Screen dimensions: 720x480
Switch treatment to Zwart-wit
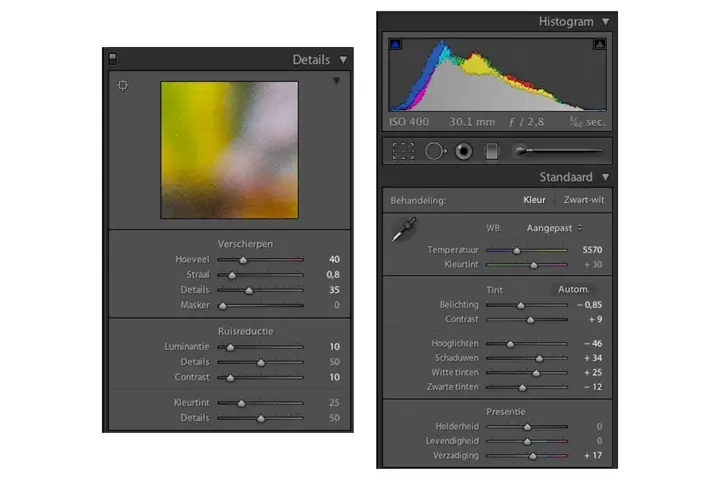pyautogui.click(x=583, y=200)
